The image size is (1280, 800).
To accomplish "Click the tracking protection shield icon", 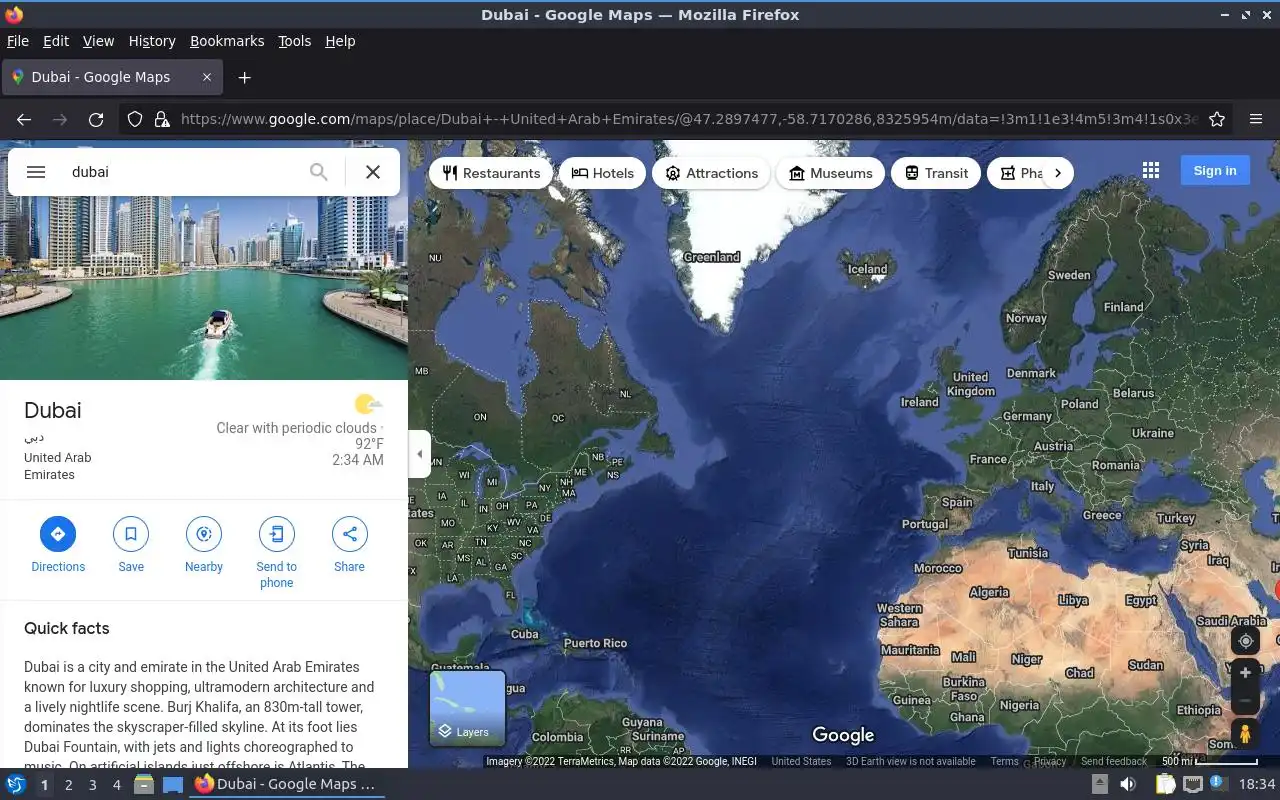I will [x=135, y=119].
